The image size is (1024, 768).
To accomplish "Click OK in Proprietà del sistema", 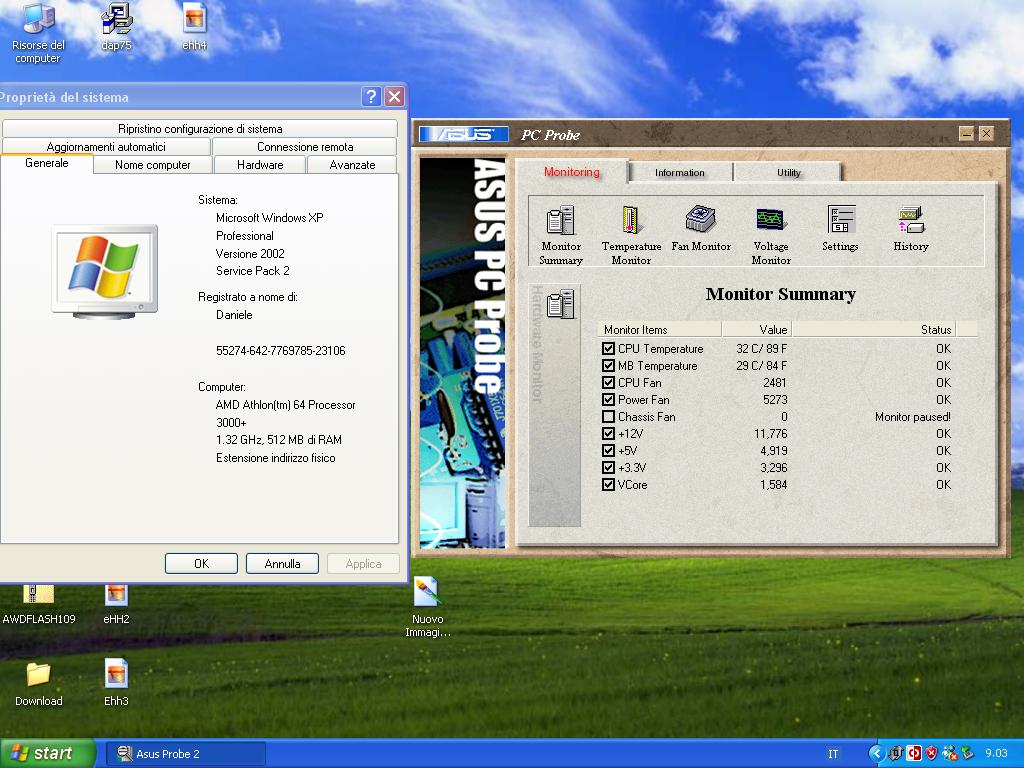I will pos(201,563).
